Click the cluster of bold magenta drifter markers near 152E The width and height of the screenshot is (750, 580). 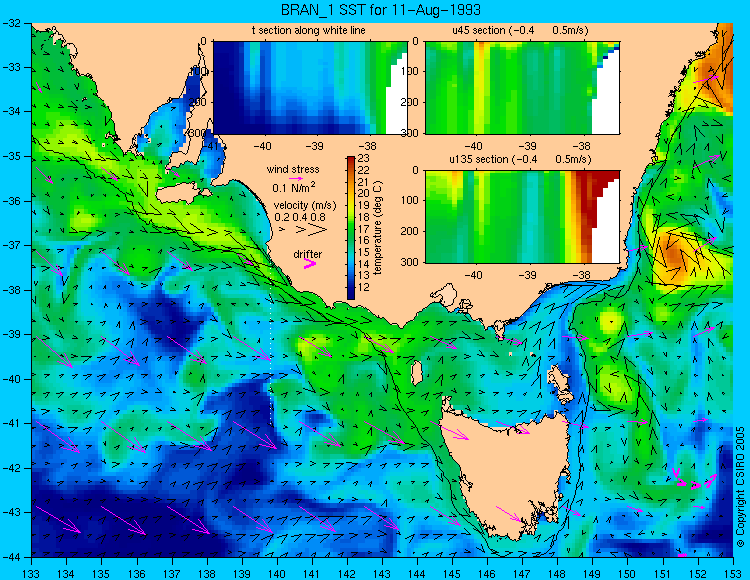(x=695, y=481)
